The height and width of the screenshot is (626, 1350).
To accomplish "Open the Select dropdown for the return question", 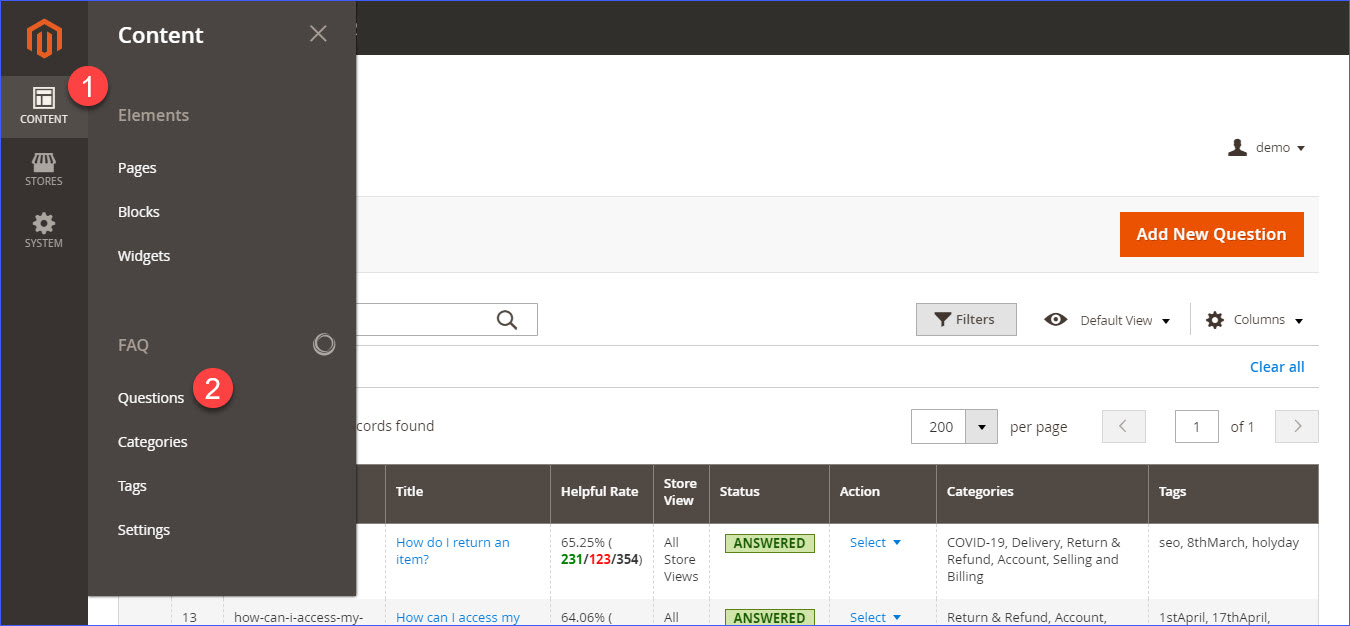I will tap(874, 542).
